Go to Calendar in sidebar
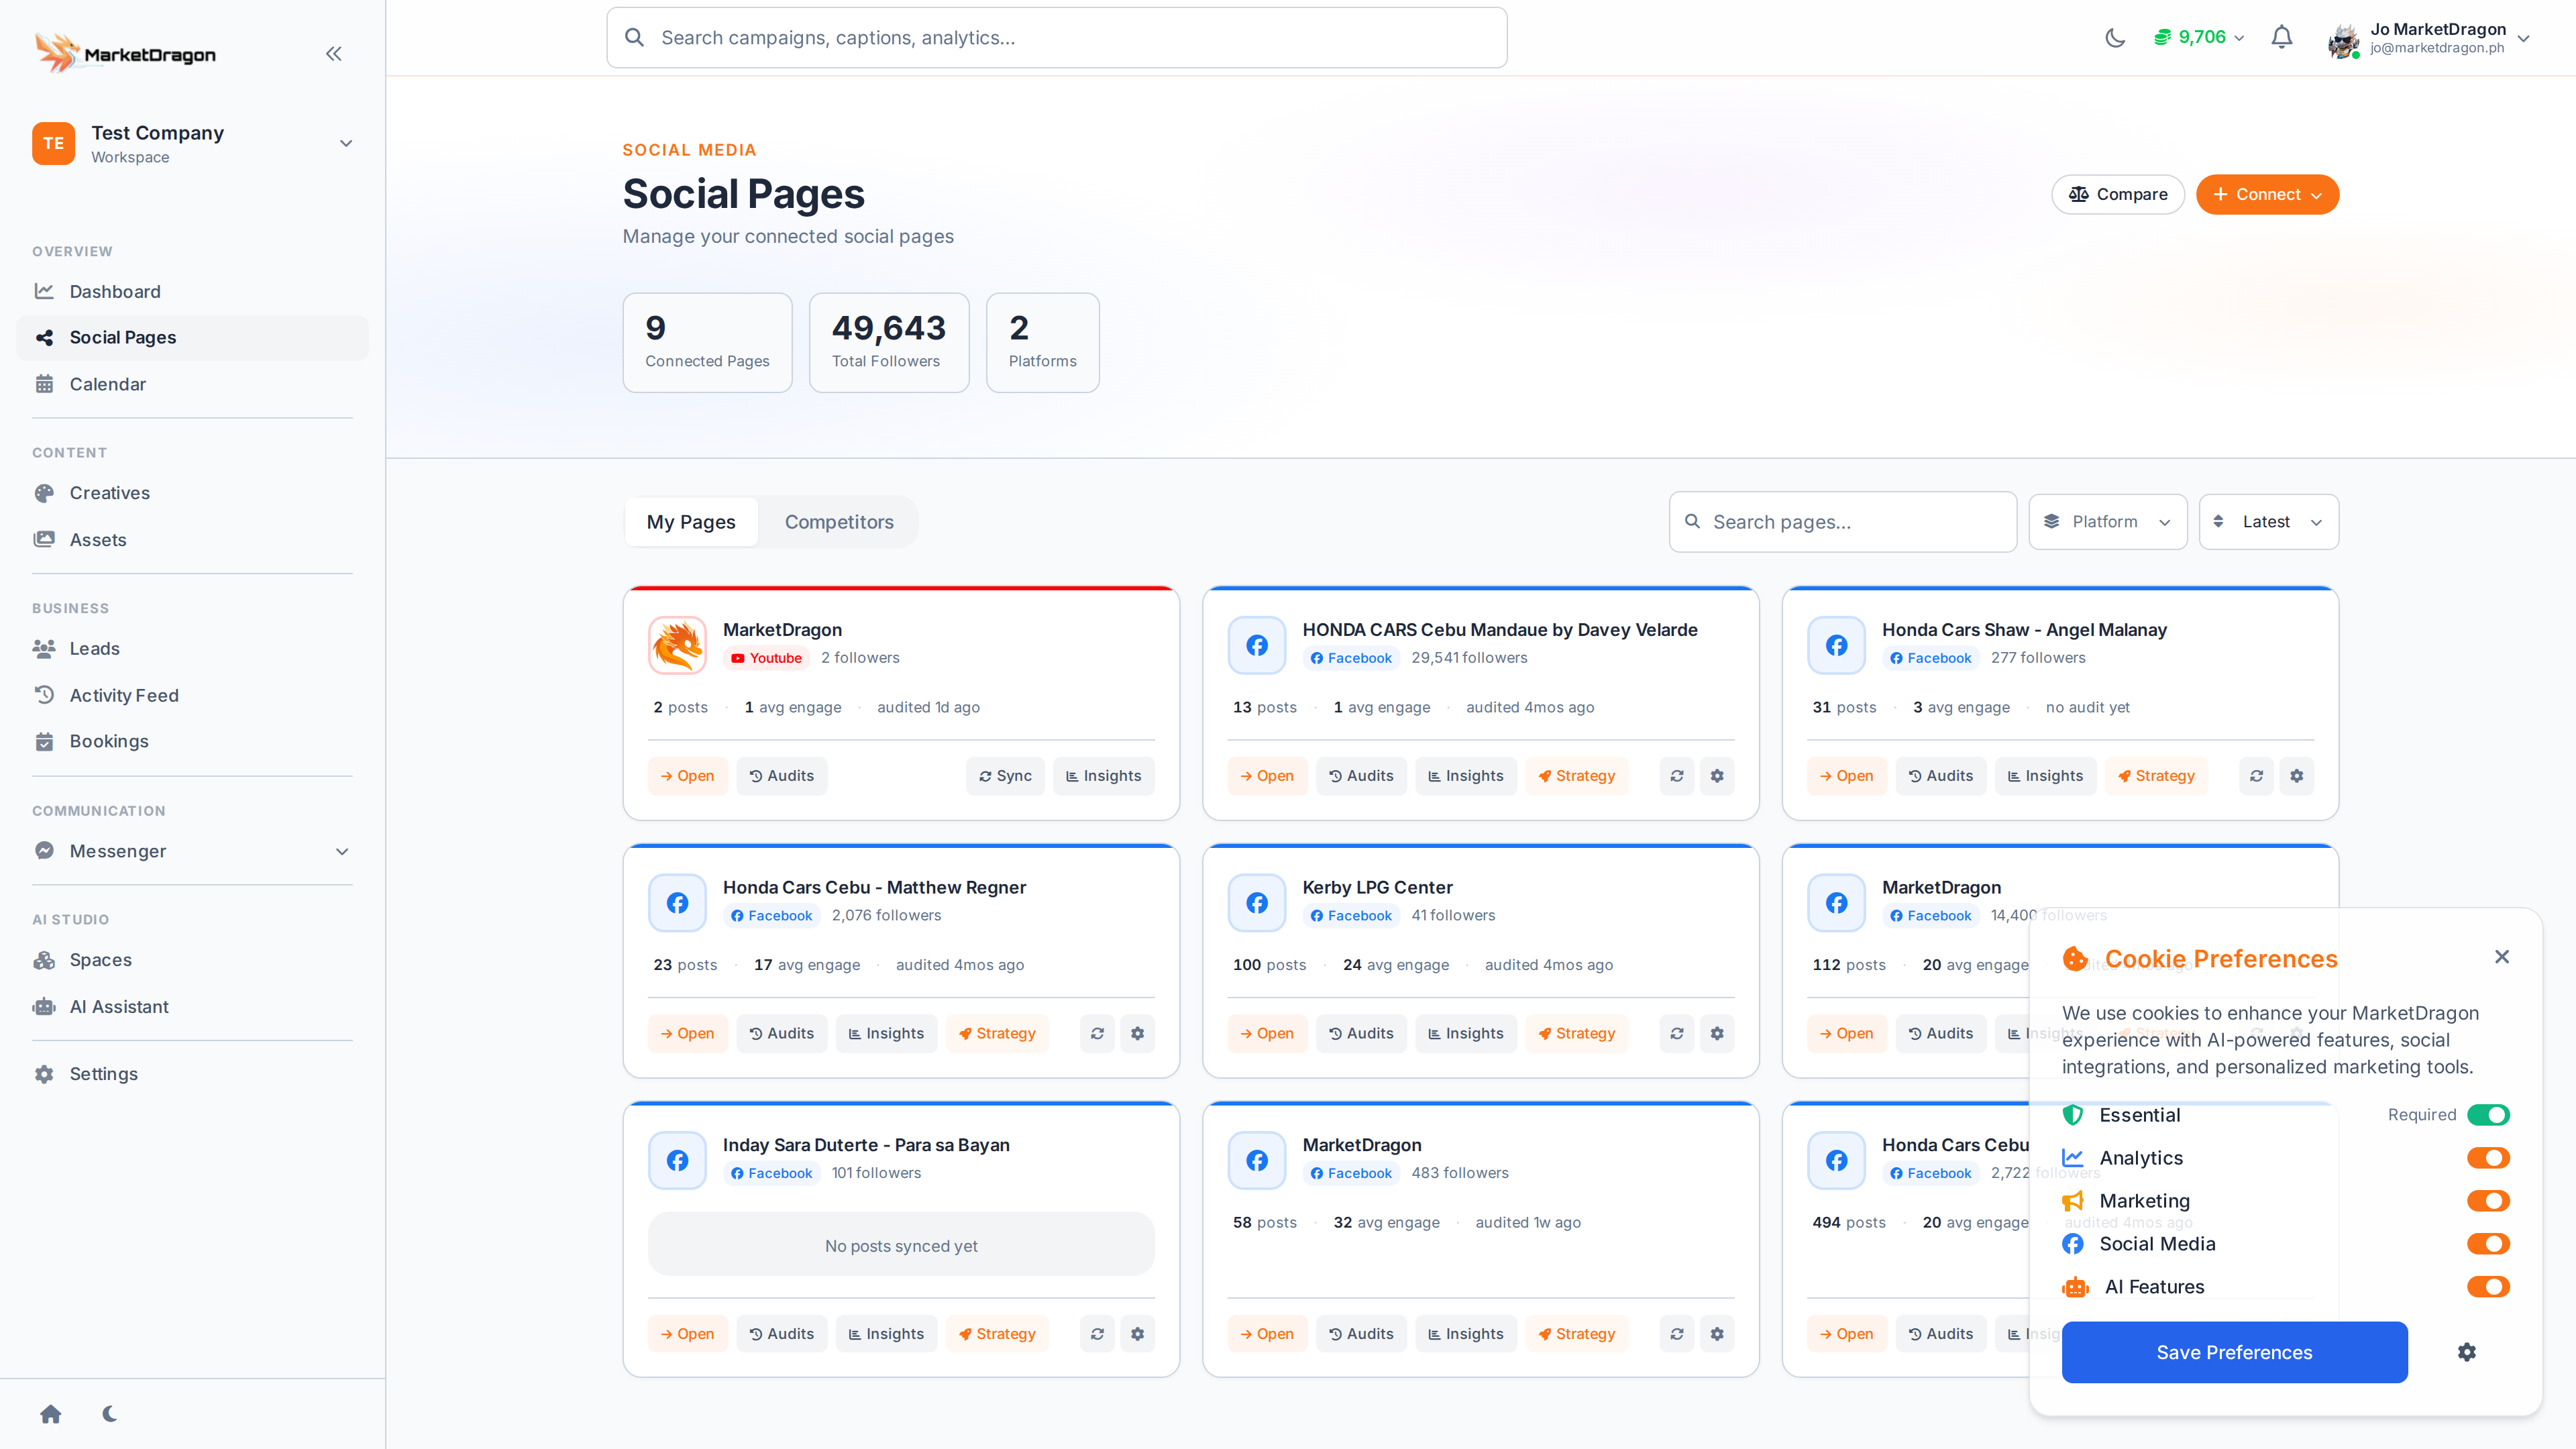 coord(192,385)
